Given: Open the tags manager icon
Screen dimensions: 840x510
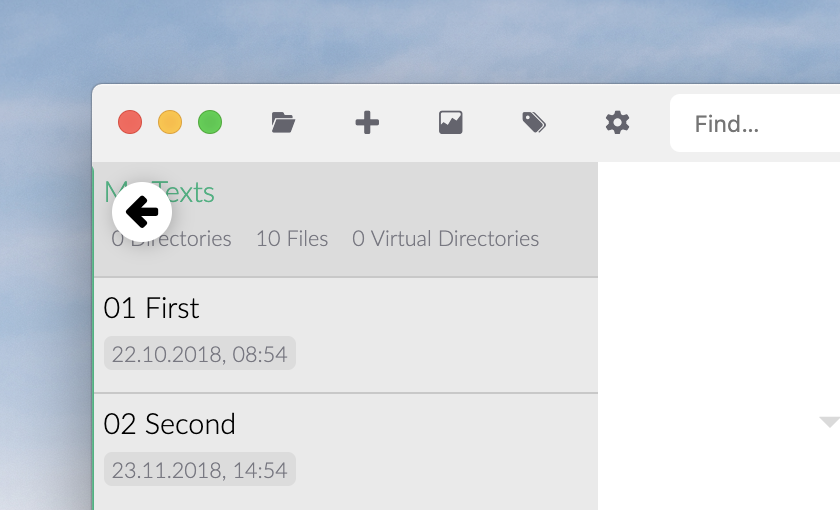Looking at the screenshot, I should point(534,123).
